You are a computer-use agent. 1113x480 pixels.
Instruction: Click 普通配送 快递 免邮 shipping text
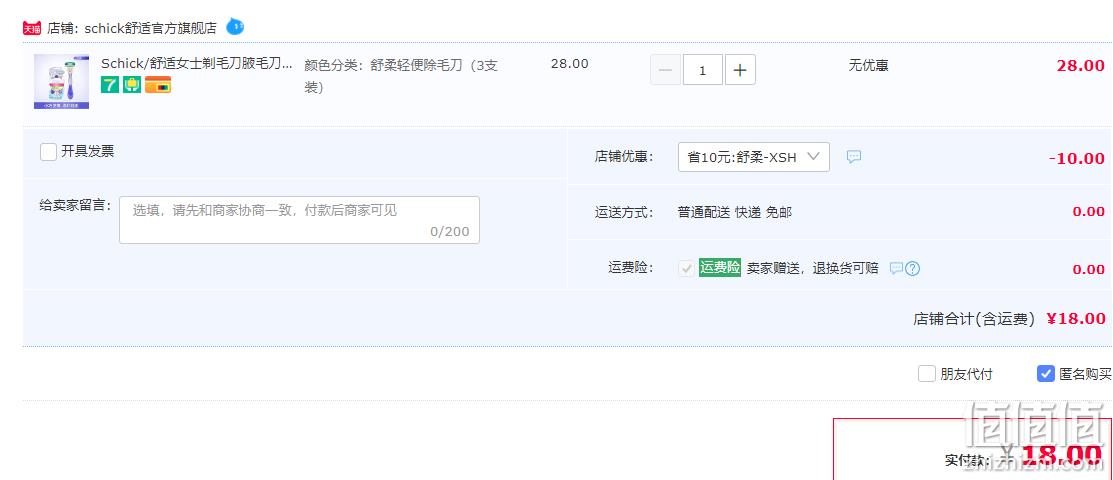pos(735,212)
